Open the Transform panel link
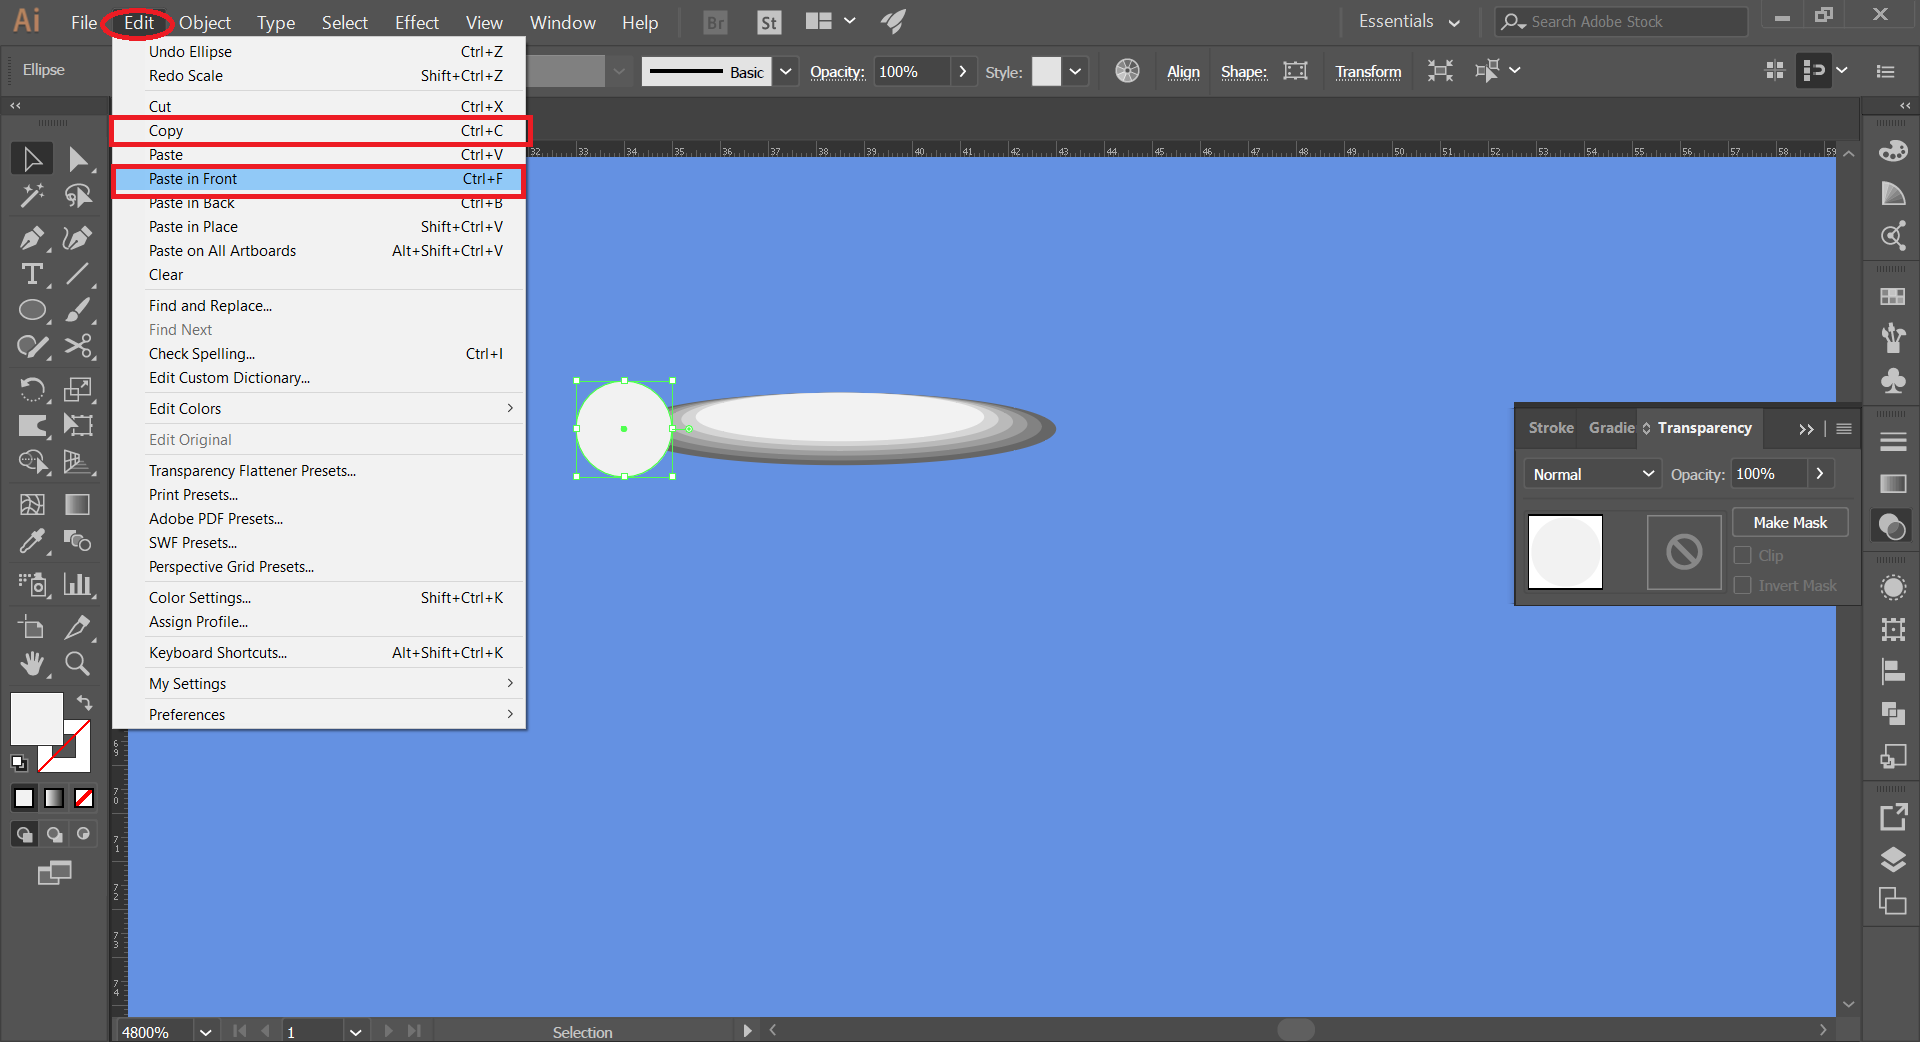1920x1042 pixels. click(x=1368, y=71)
